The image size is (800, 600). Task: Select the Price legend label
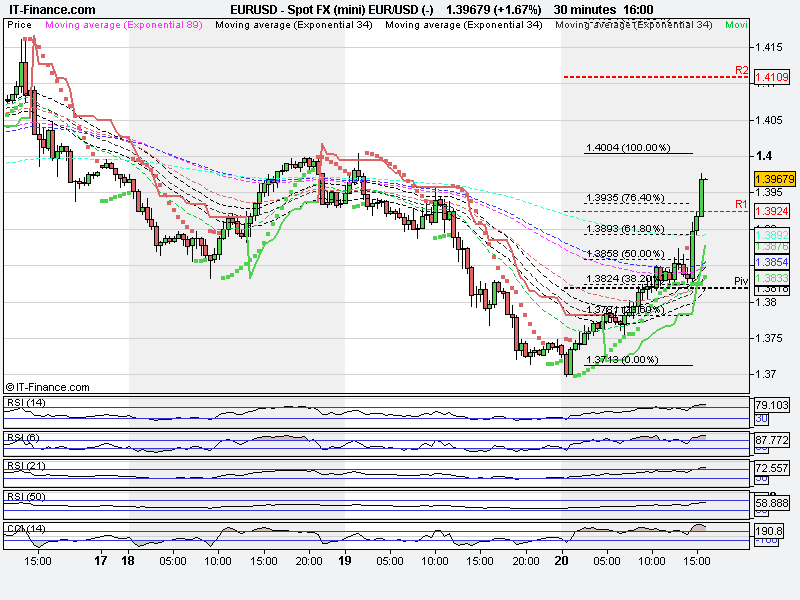point(19,24)
